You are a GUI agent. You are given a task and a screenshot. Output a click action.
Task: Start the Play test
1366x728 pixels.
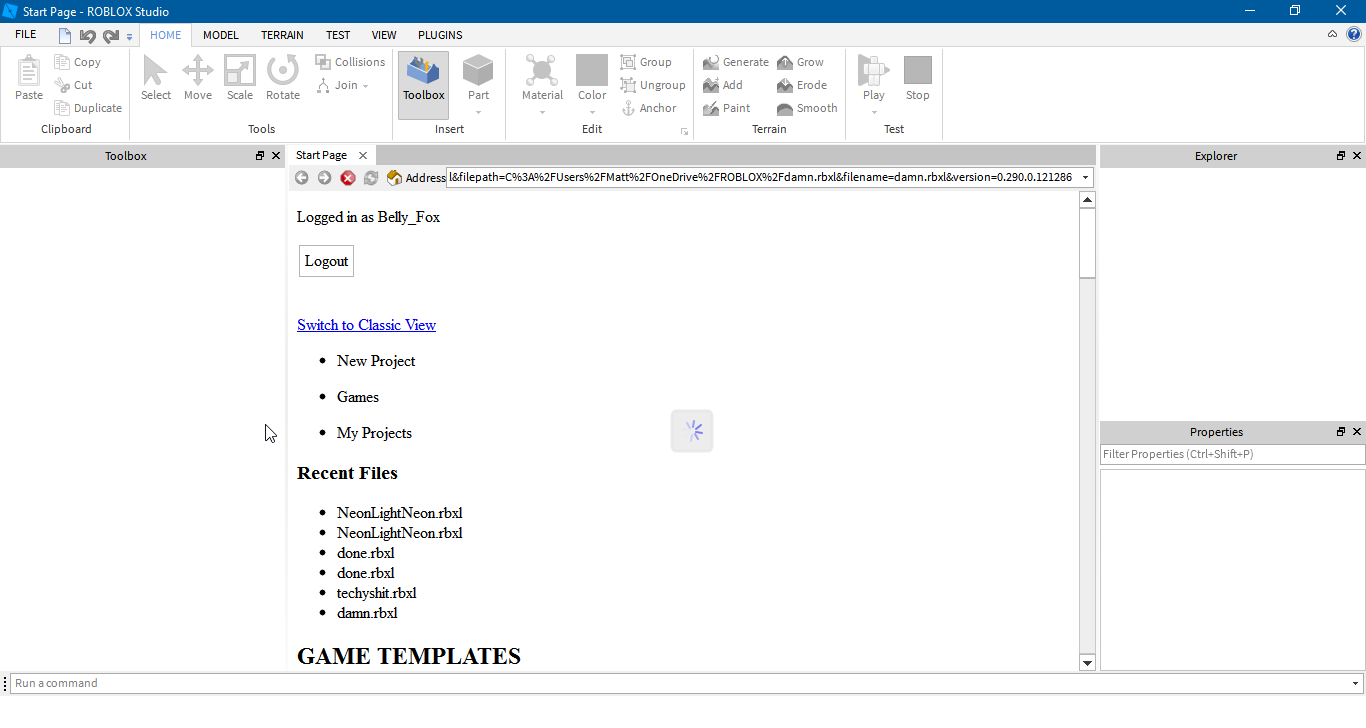click(x=874, y=80)
